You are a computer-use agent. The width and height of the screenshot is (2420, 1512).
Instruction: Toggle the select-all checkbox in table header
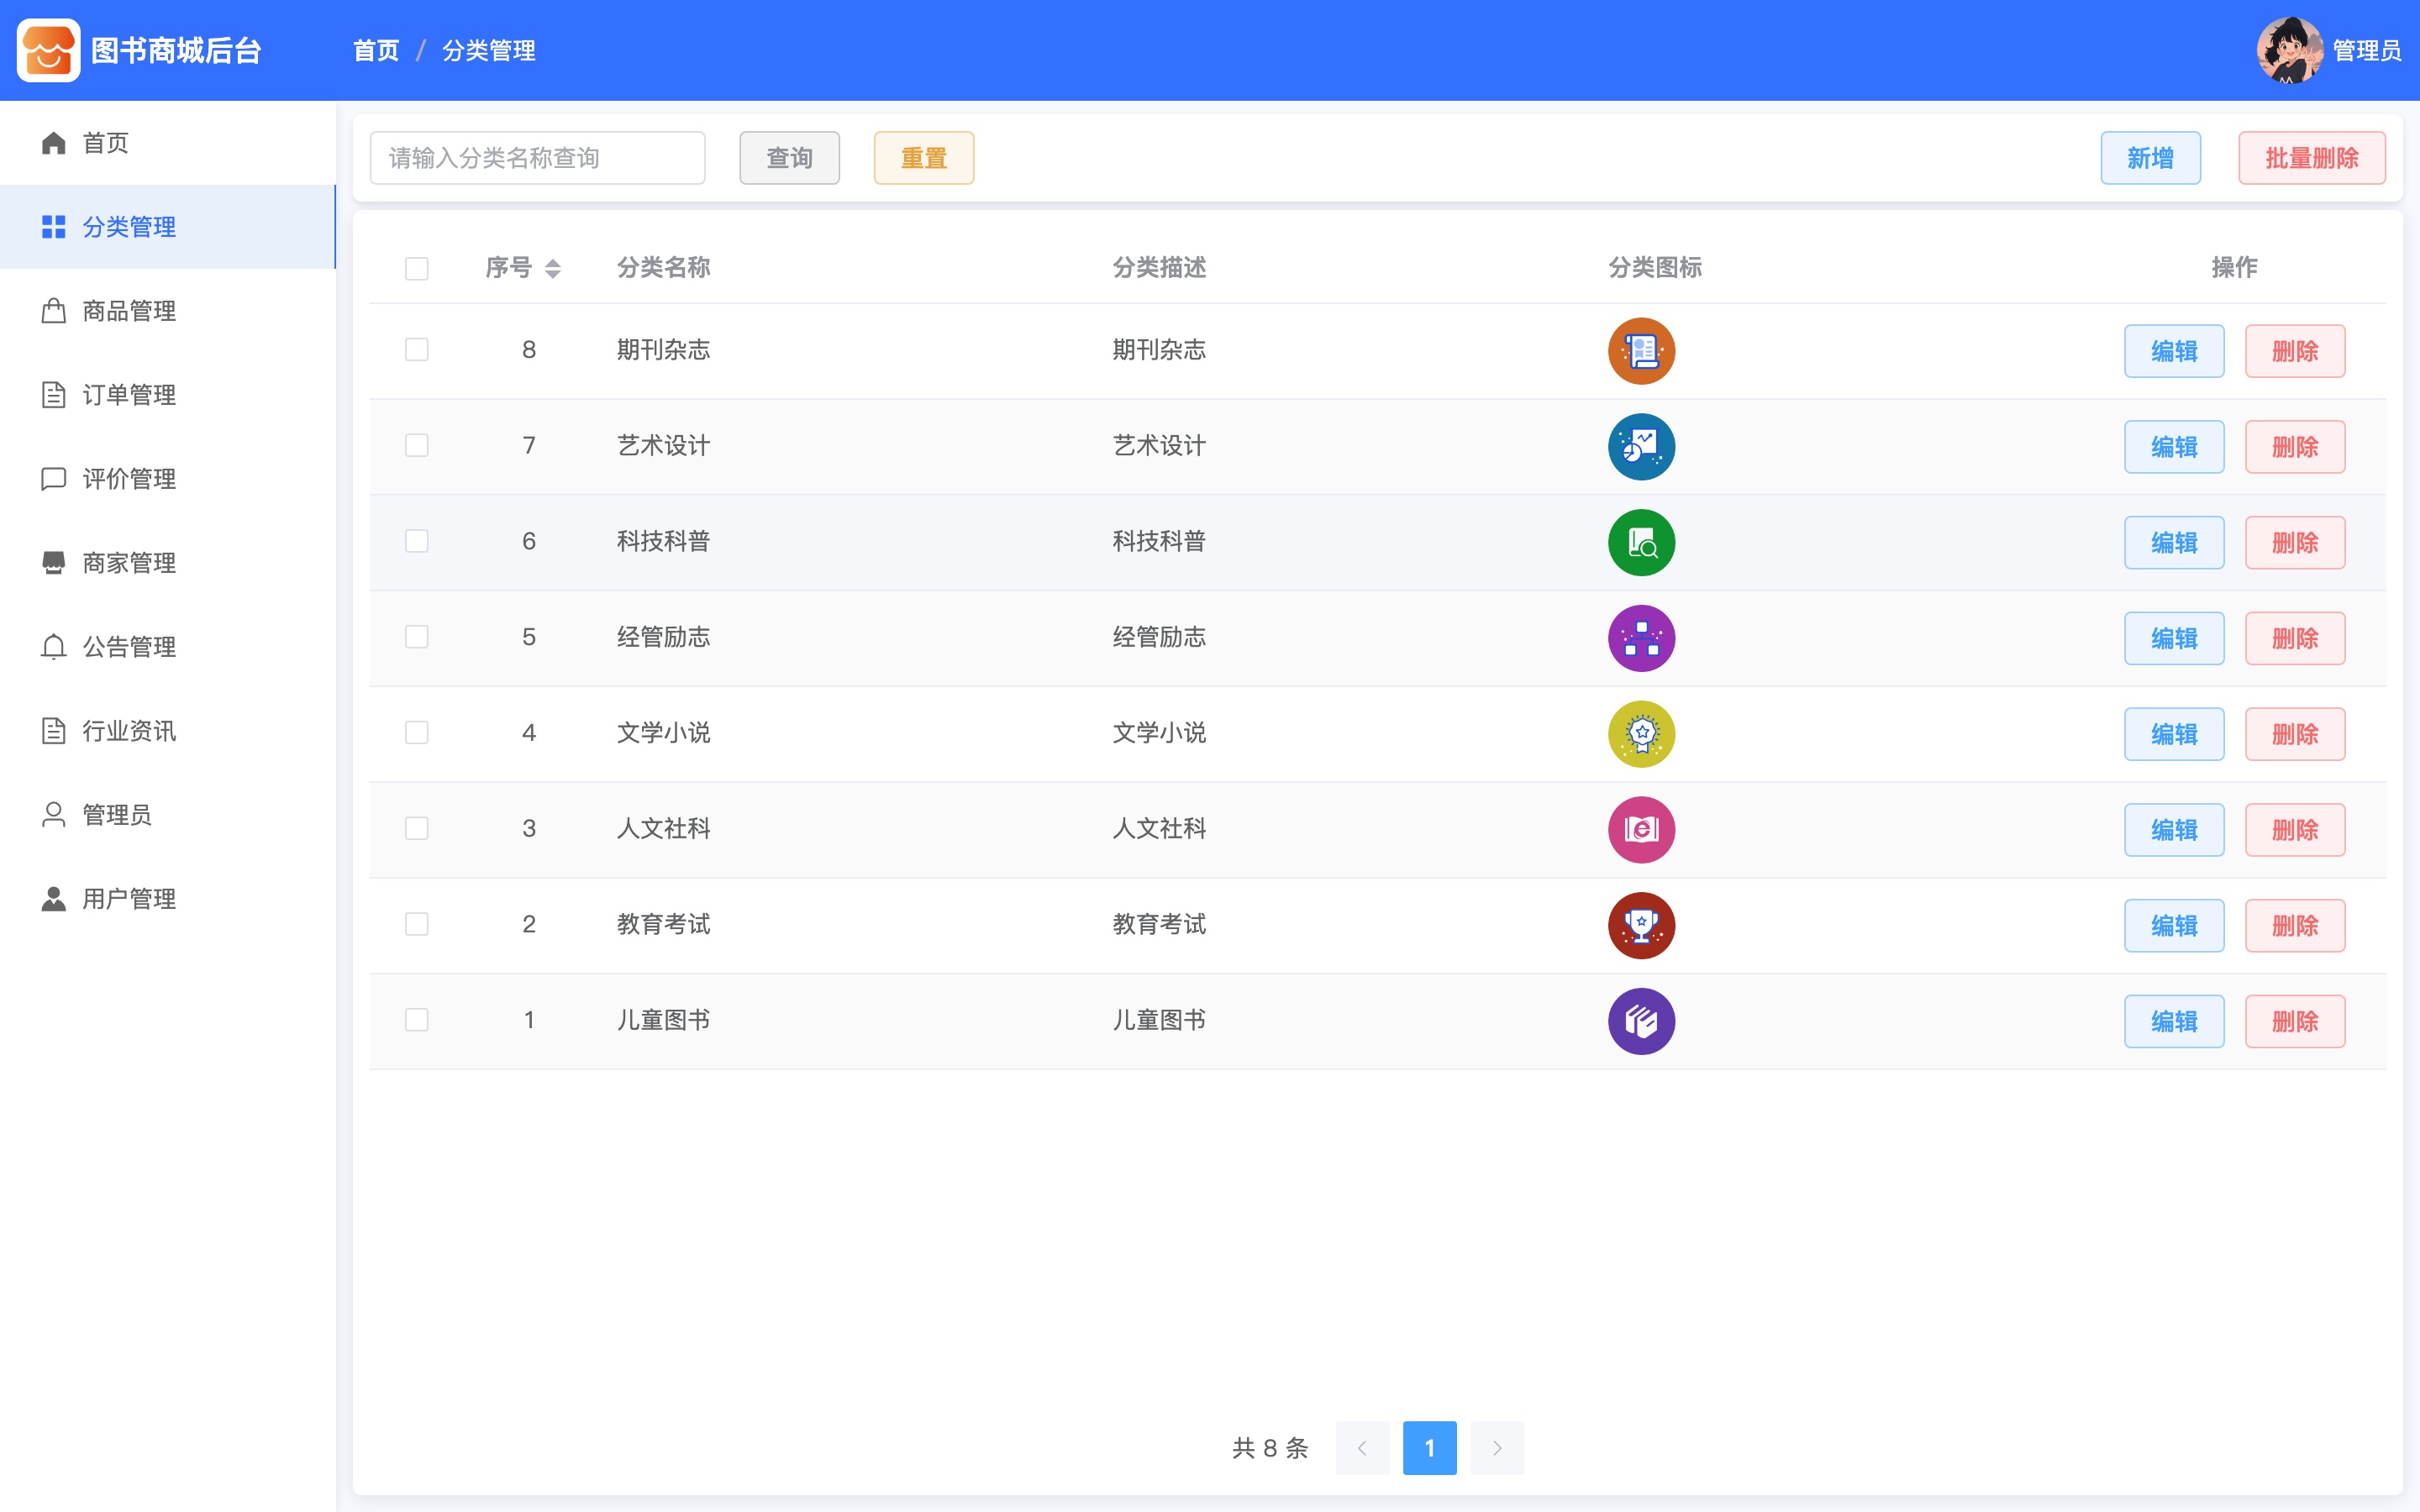click(417, 268)
